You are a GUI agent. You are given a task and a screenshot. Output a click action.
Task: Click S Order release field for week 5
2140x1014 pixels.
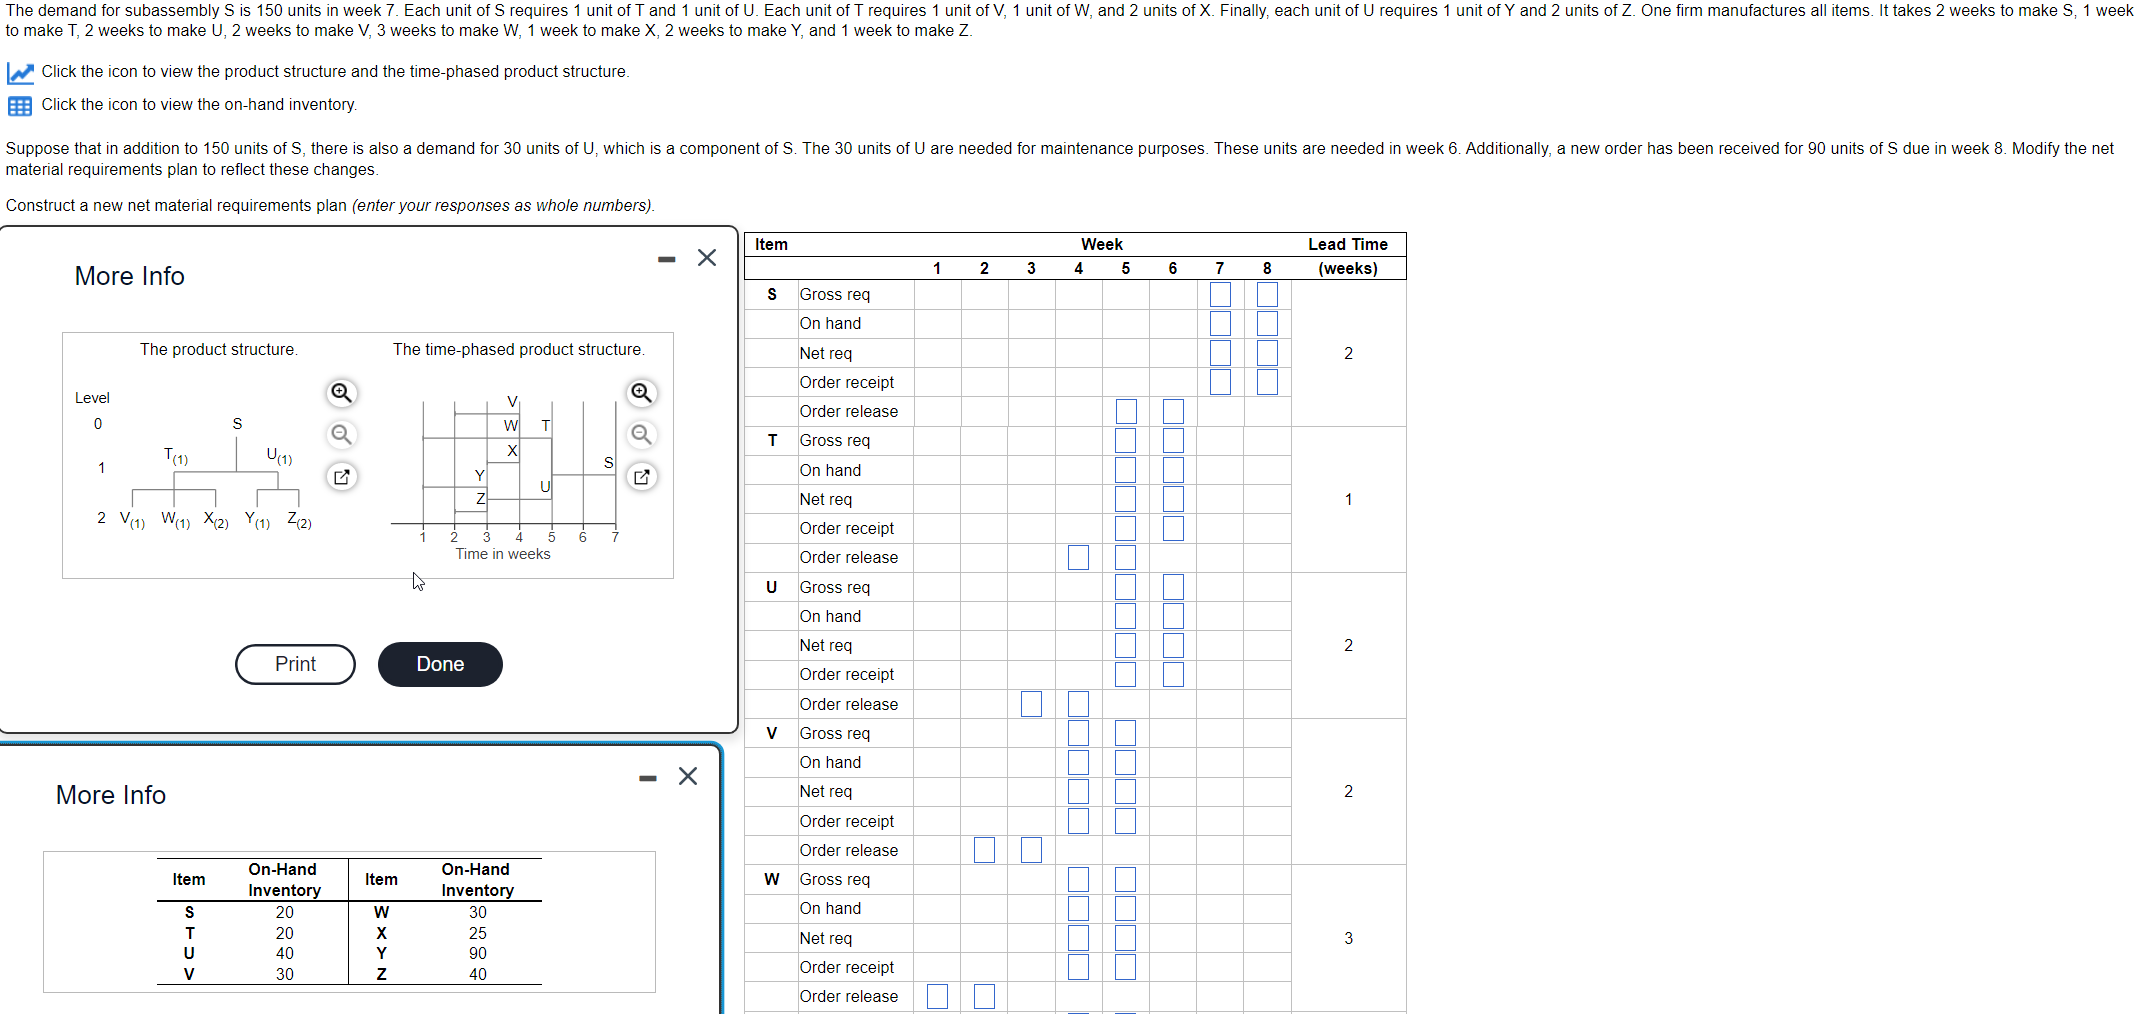(1126, 411)
